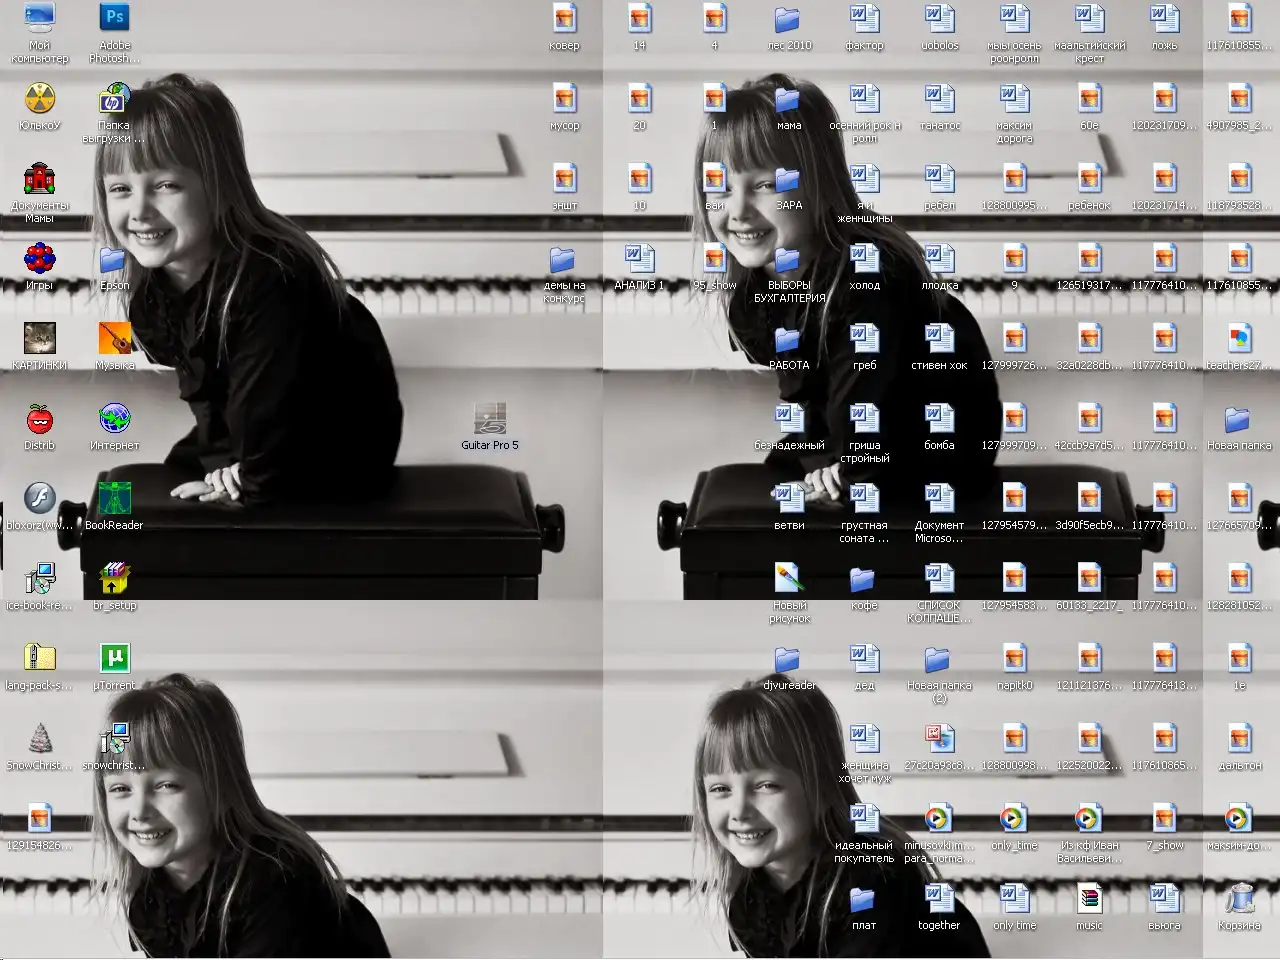Click the ВЫБОРЫ БУХГАЛТЕРИЯ folder
Viewport: 1280px width, 960px height.
pyautogui.click(x=789, y=261)
